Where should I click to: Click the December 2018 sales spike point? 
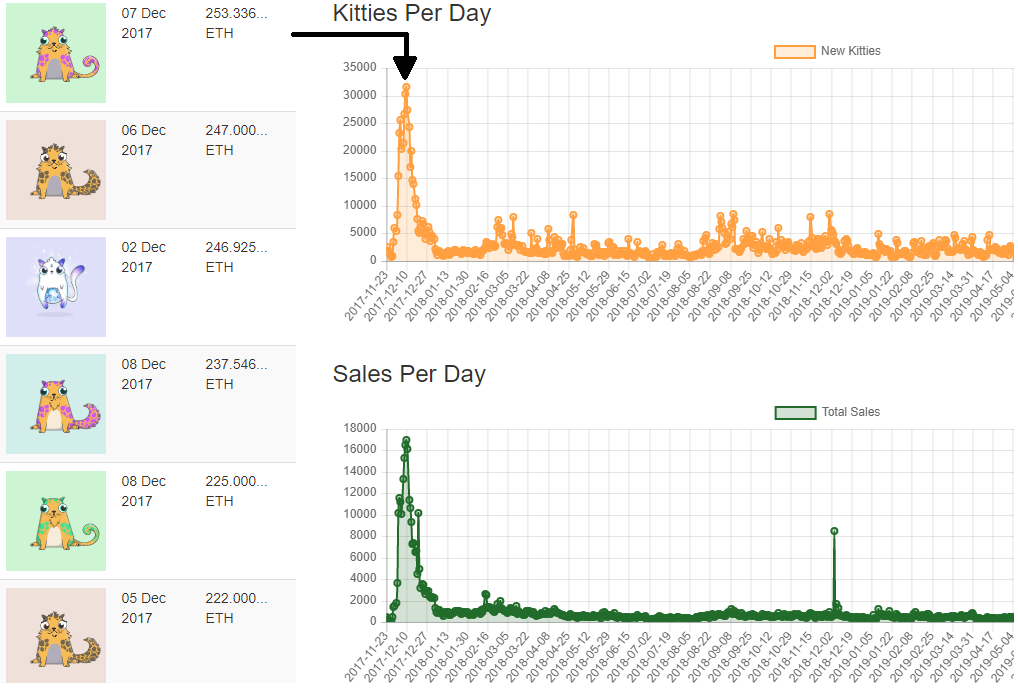point(834,531)
